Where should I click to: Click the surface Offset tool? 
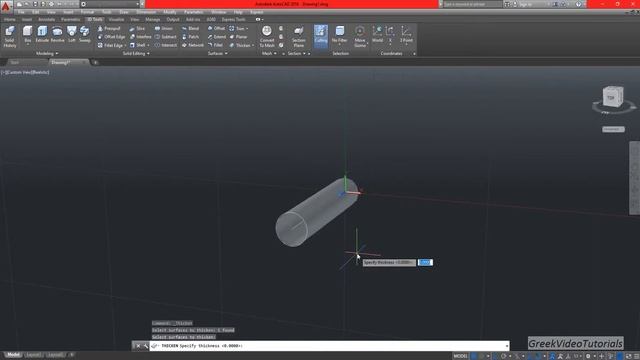(x=216, y=29)
